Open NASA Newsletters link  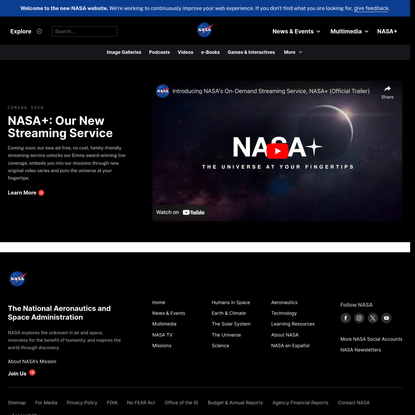click(x=360, y=350)
